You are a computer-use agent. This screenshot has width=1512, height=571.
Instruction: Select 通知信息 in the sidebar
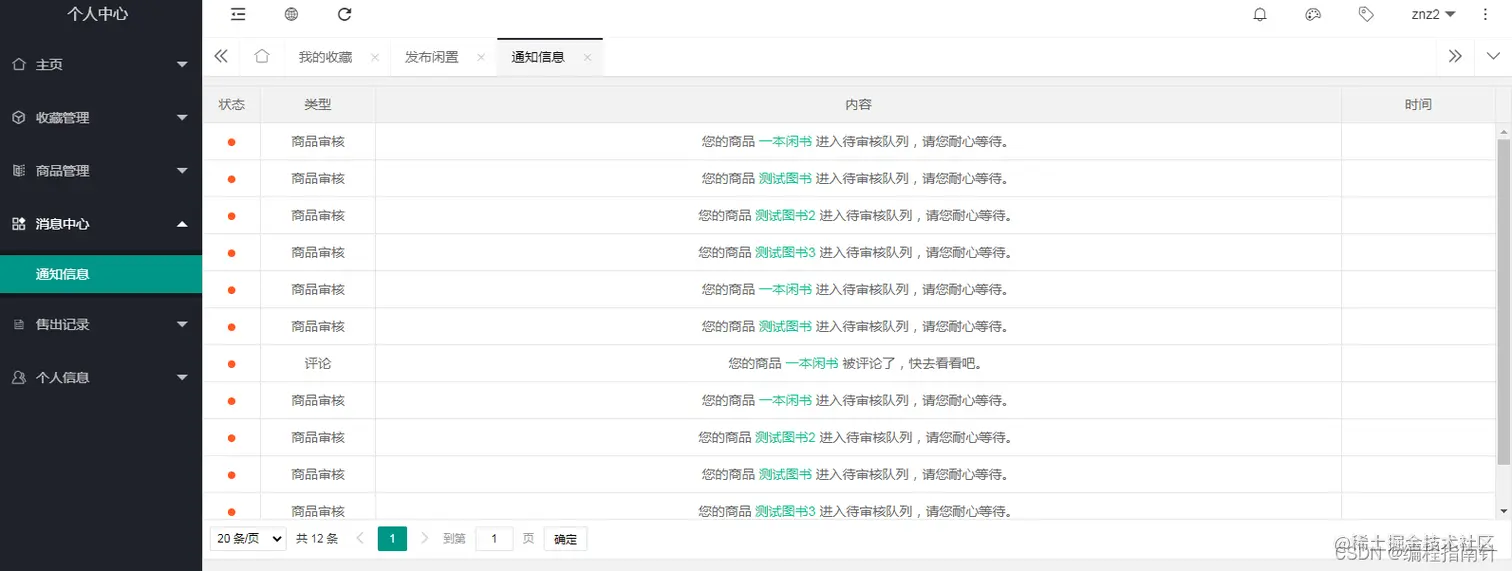(101, 274)
